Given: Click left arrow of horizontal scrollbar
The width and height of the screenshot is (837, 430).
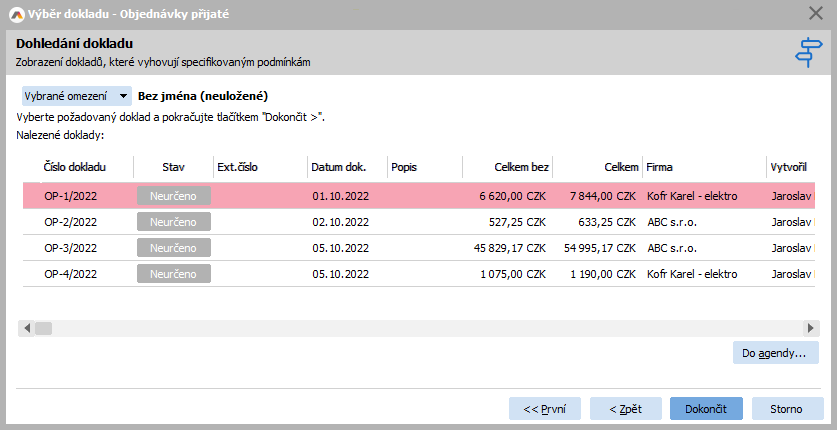Looking at the screenshot, I should [x=28, y=328].
